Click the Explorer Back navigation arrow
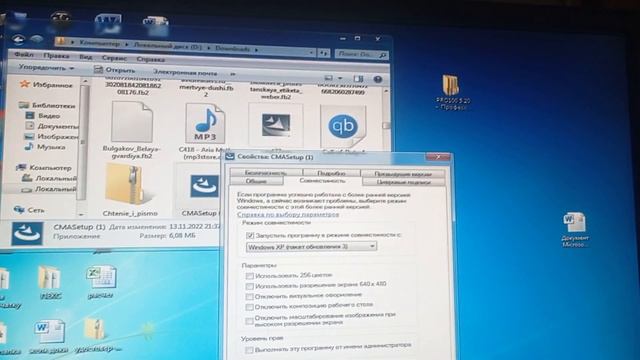The image size is (640, 360). (x=18, y=39)
